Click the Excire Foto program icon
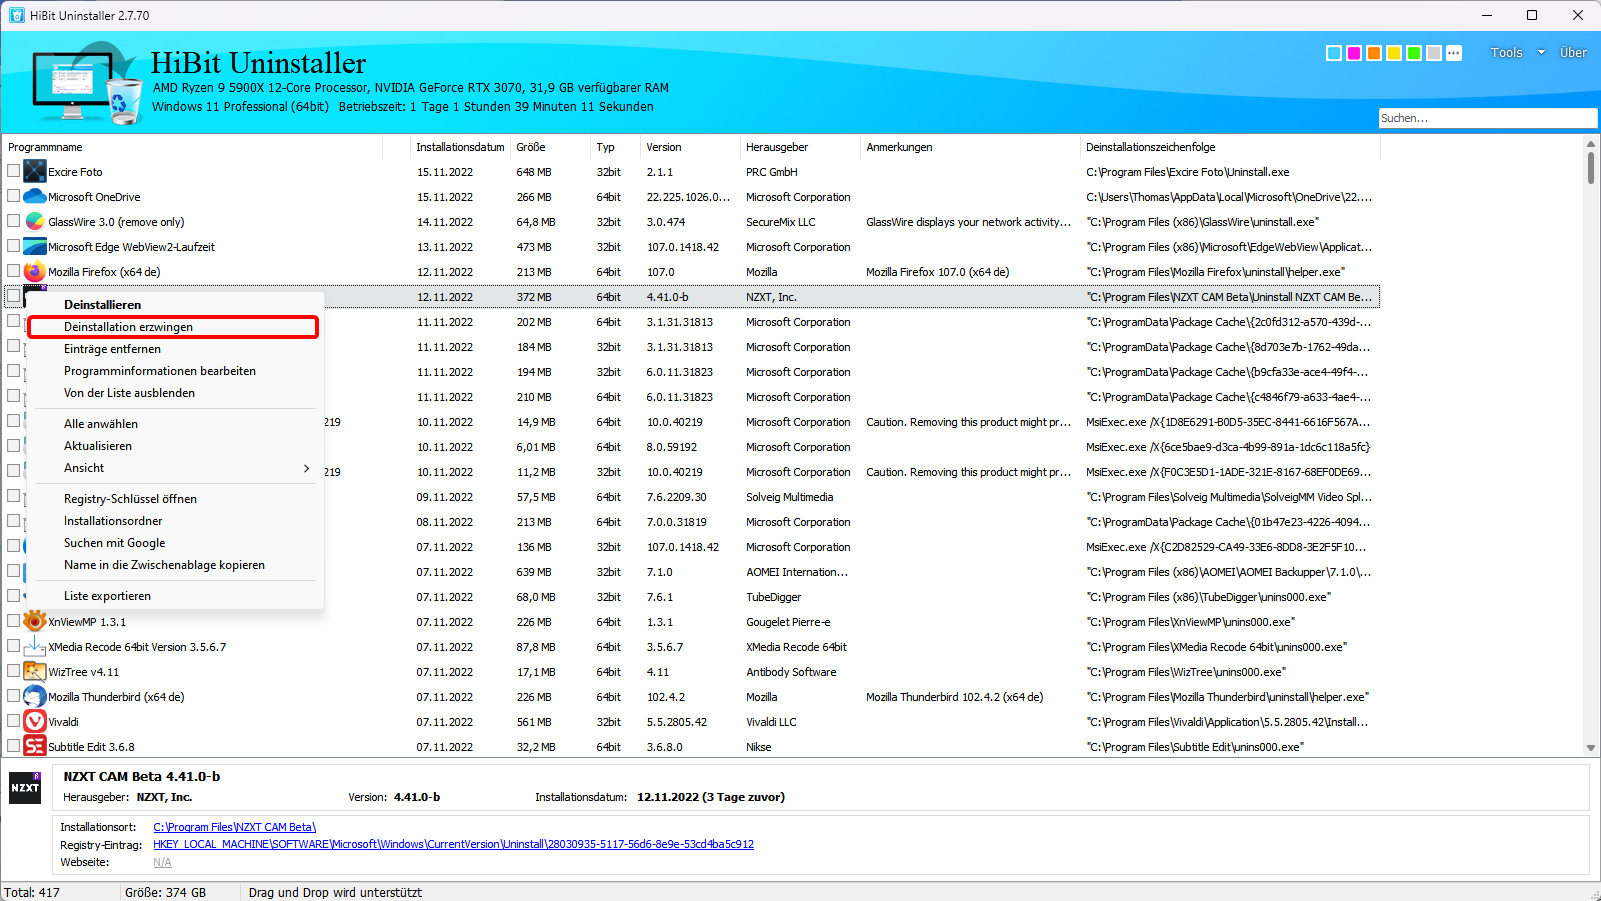The height and width of the screenshot is (901, 1601). tap(35, 172)
